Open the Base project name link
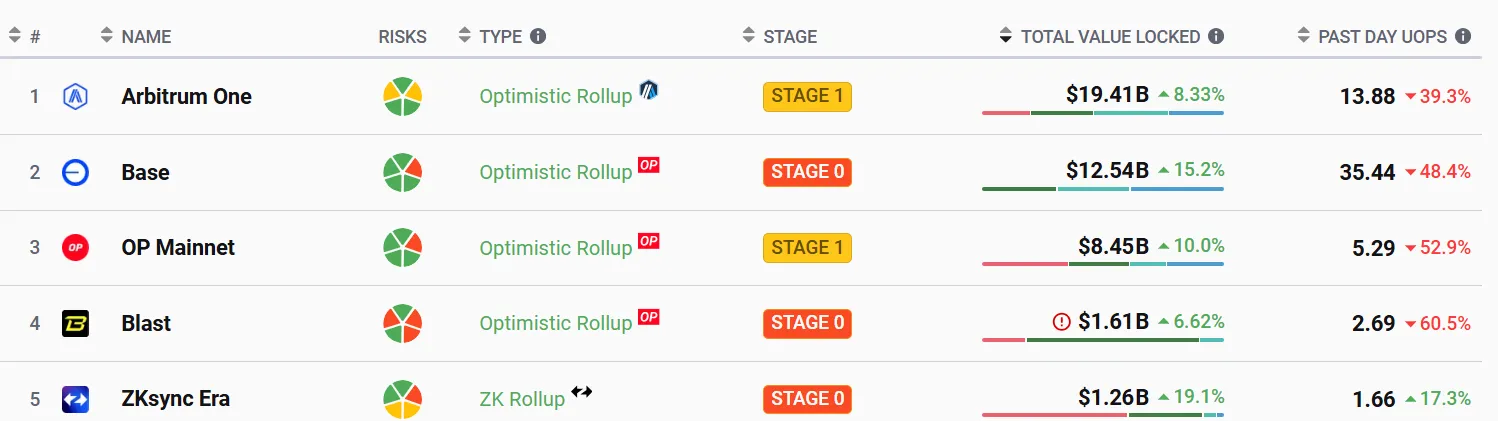 coord(145,172)
